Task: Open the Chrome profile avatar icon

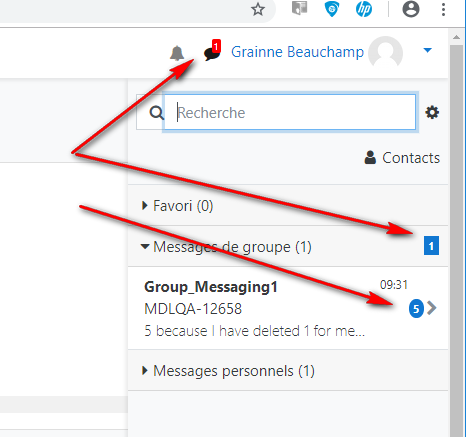Action: pos(411,9)
